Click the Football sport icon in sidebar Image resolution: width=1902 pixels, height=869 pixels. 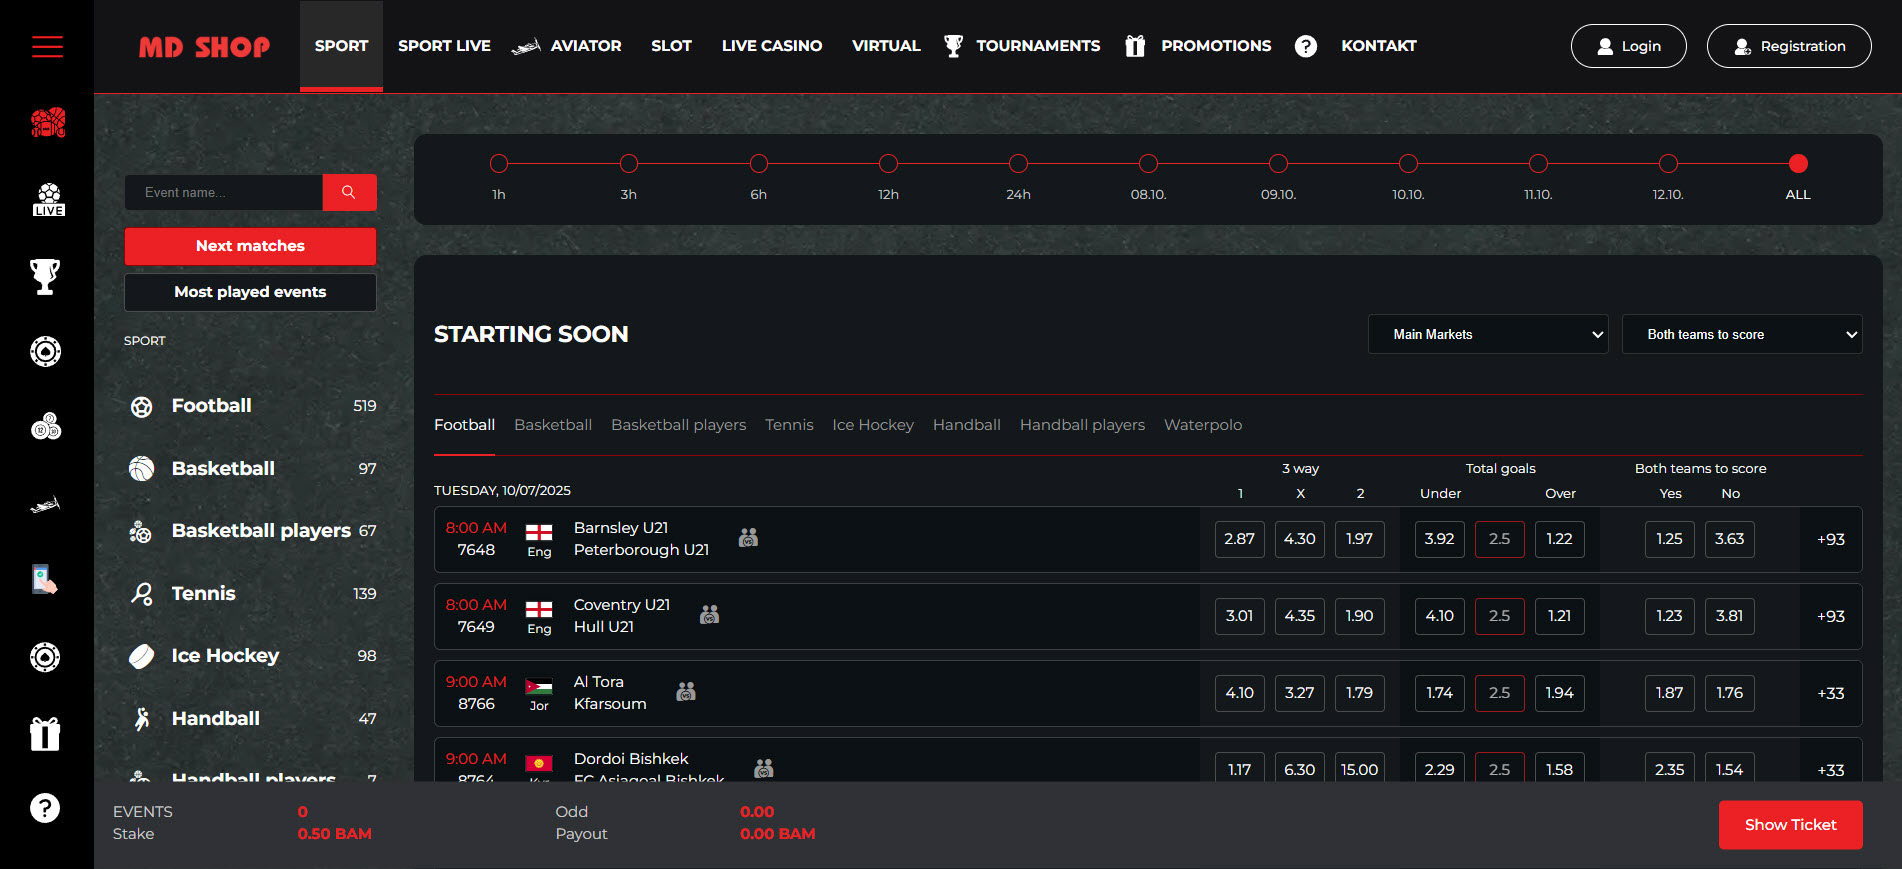pyautogui.click(x=142, y=407)
